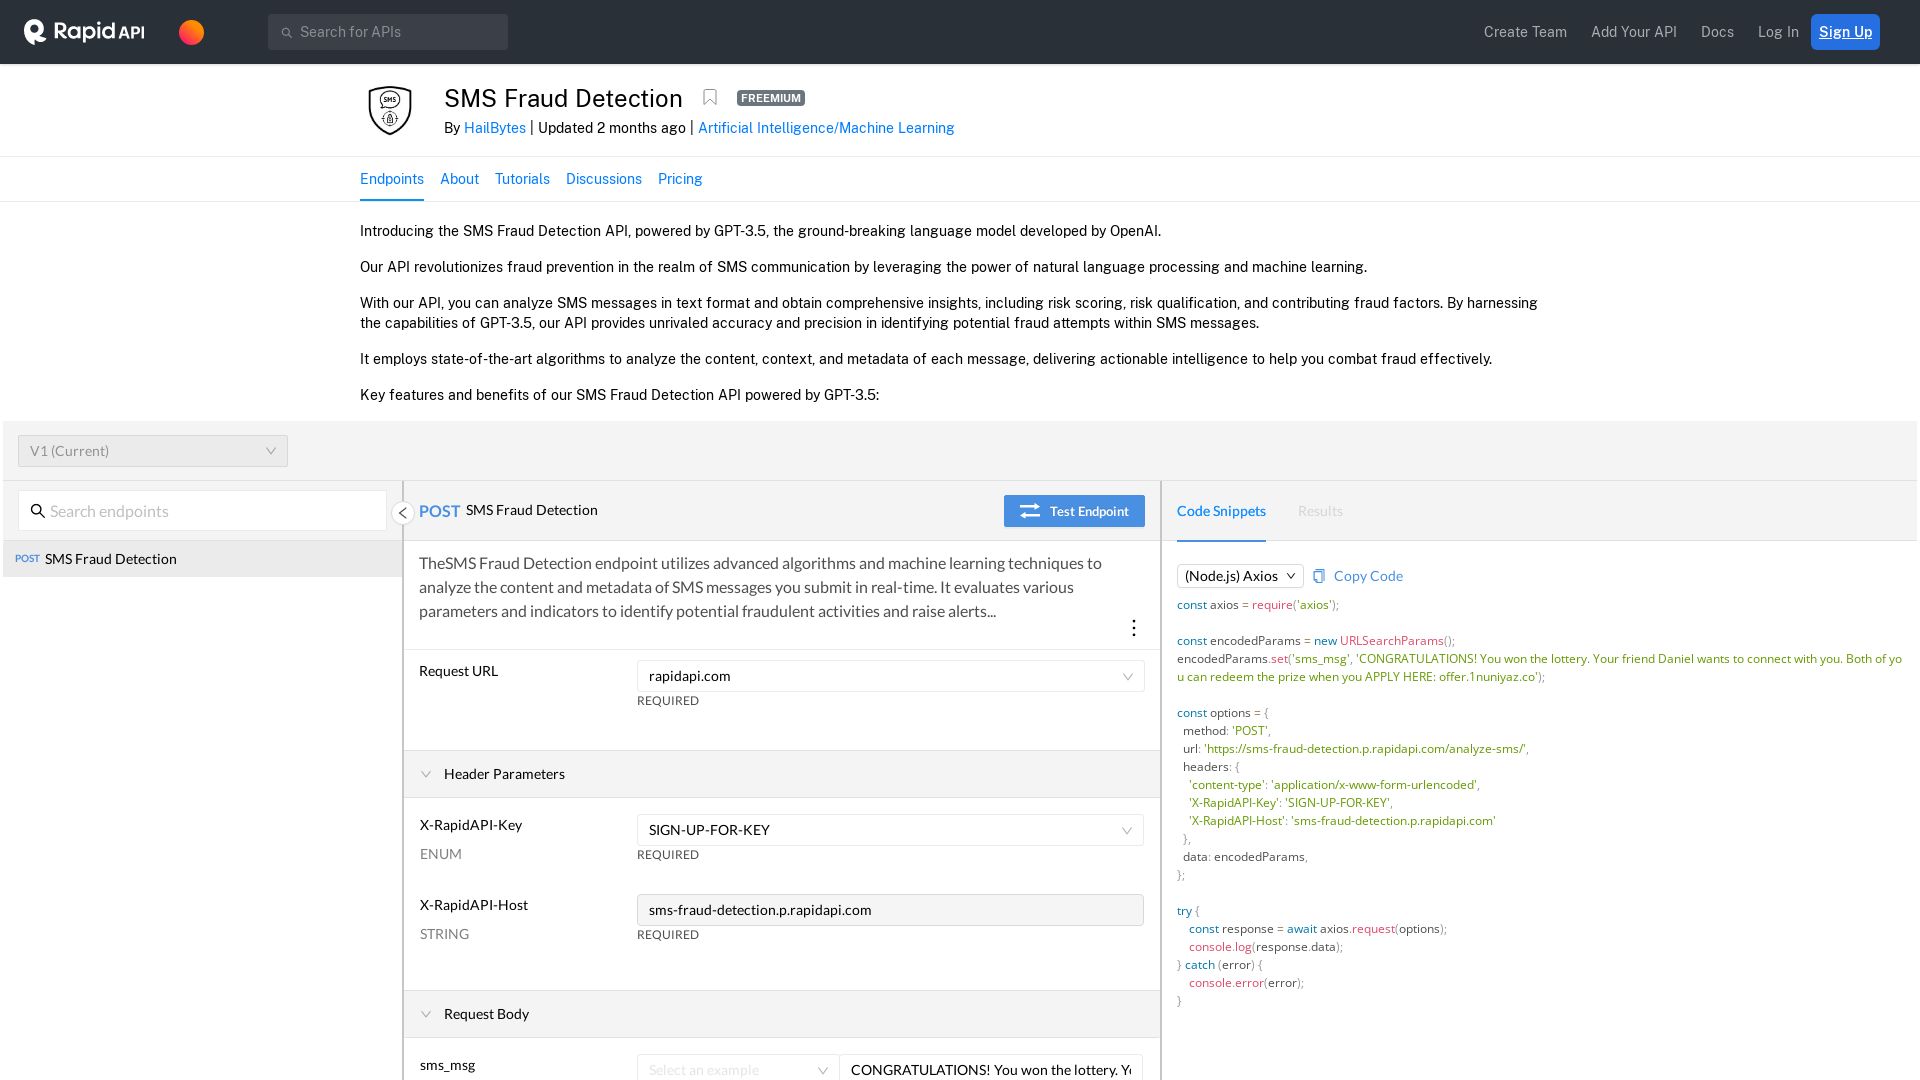This screenshot has height=1080, width=1920.
Task: Open the three-dot endpoint options menu
Action: 1133,628
